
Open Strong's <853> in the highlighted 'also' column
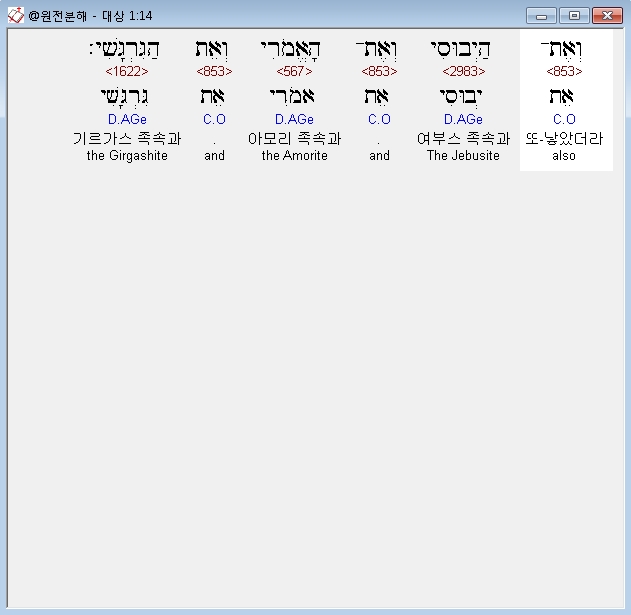pyautogui.click(x=564, y=71)
